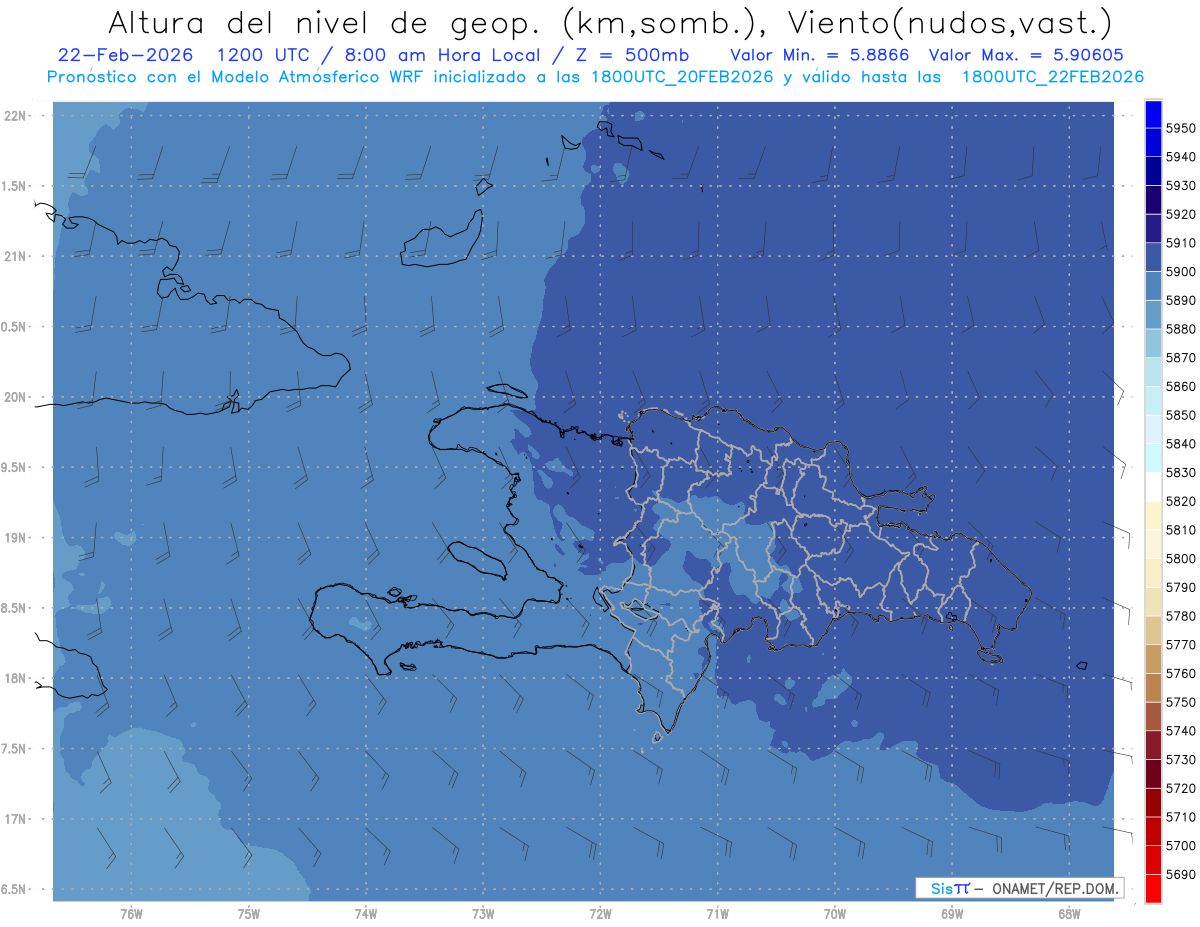
Task: Click the '74W' longitude label
Action: point(366,912)
